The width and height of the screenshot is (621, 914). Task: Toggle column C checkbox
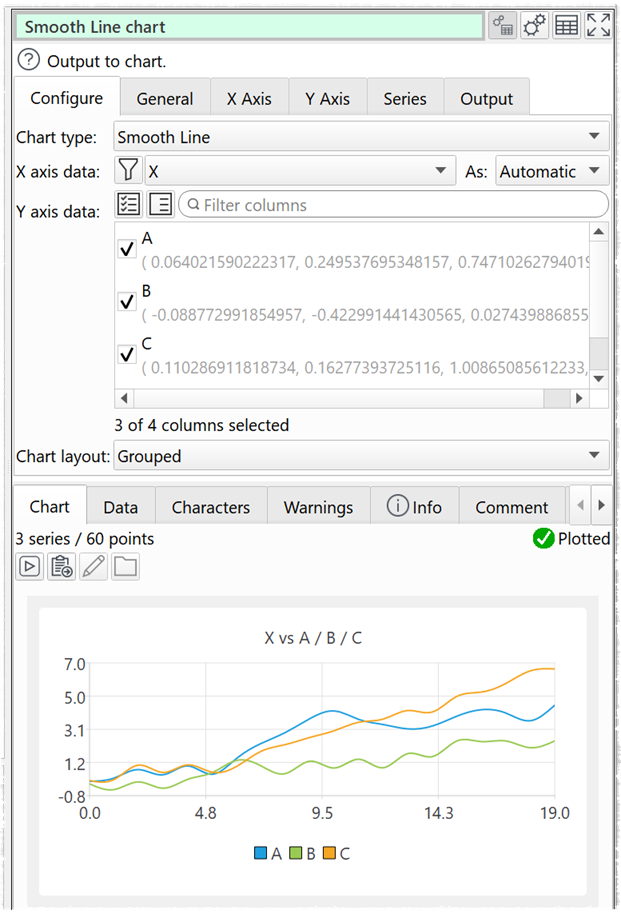coord(128,355)
